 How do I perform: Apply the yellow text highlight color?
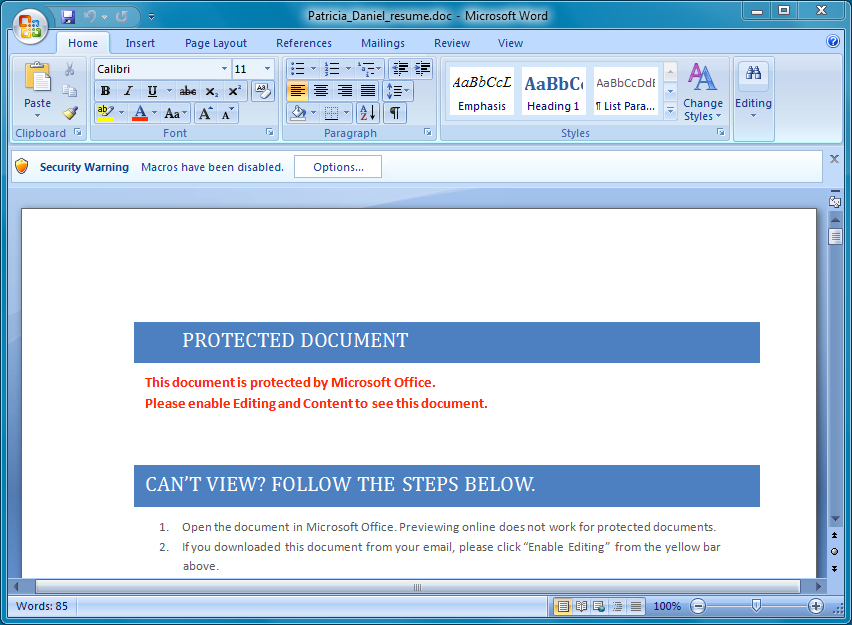(x=105, y=113)
